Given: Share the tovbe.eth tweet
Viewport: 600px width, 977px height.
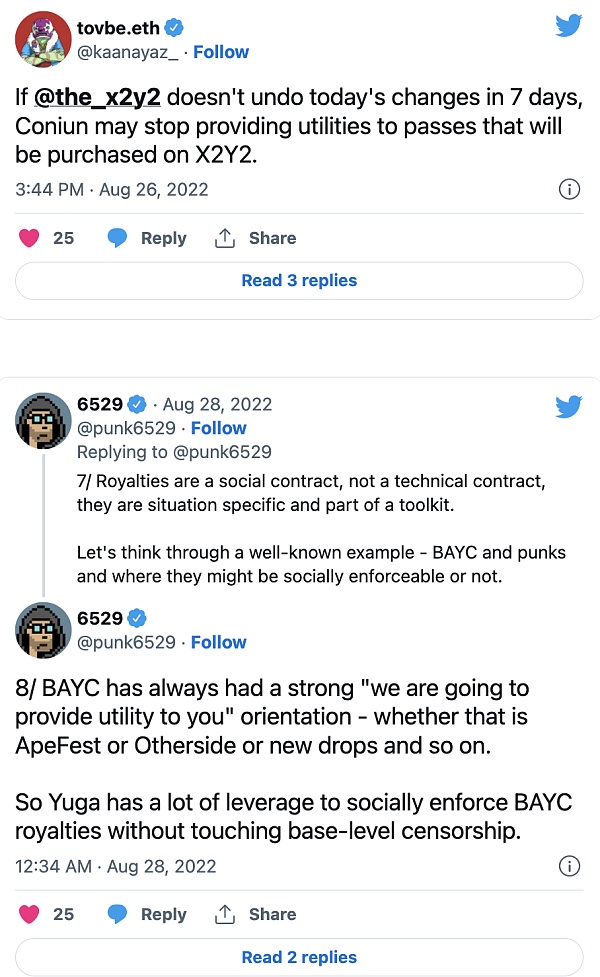Looking at the screenshot, I should coord(255,238).
